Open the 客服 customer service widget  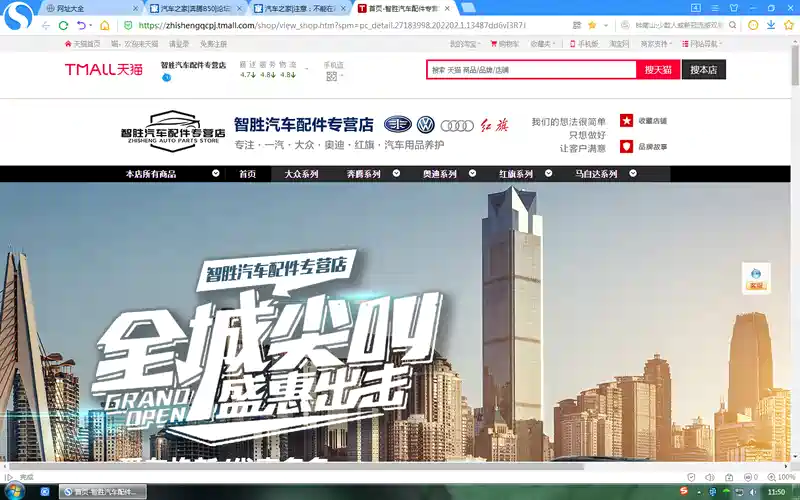(x=756, y=278)
